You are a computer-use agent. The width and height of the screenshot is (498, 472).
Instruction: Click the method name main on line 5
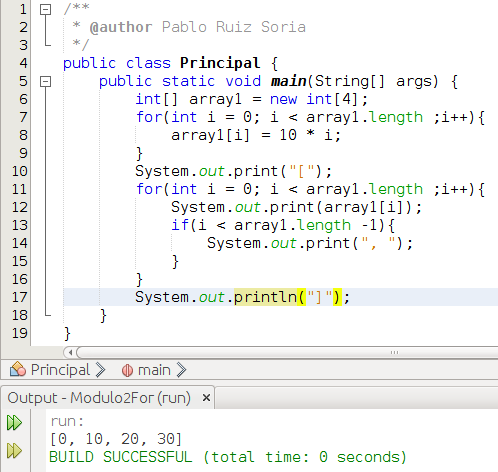pos(289,81)
